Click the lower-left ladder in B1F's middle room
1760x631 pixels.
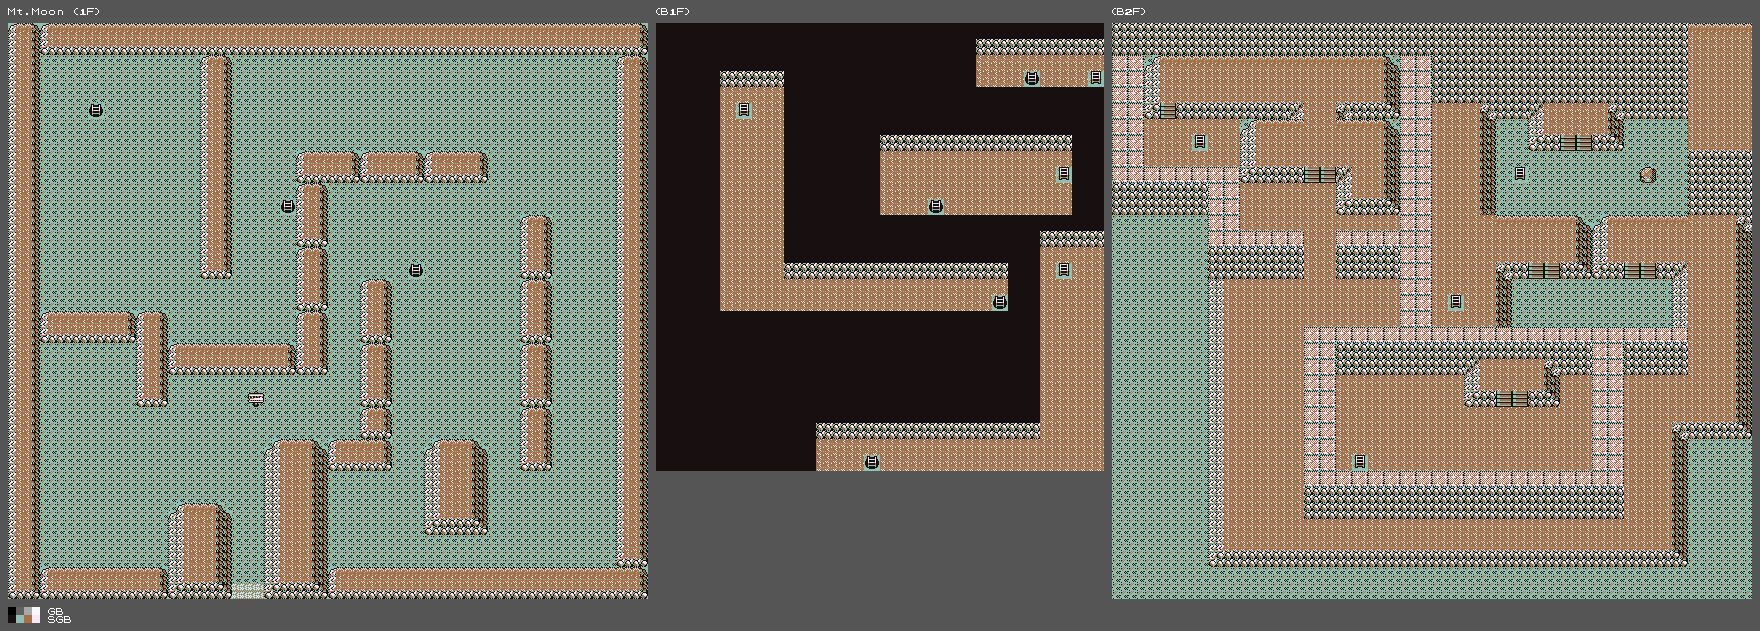pos(936,206)
